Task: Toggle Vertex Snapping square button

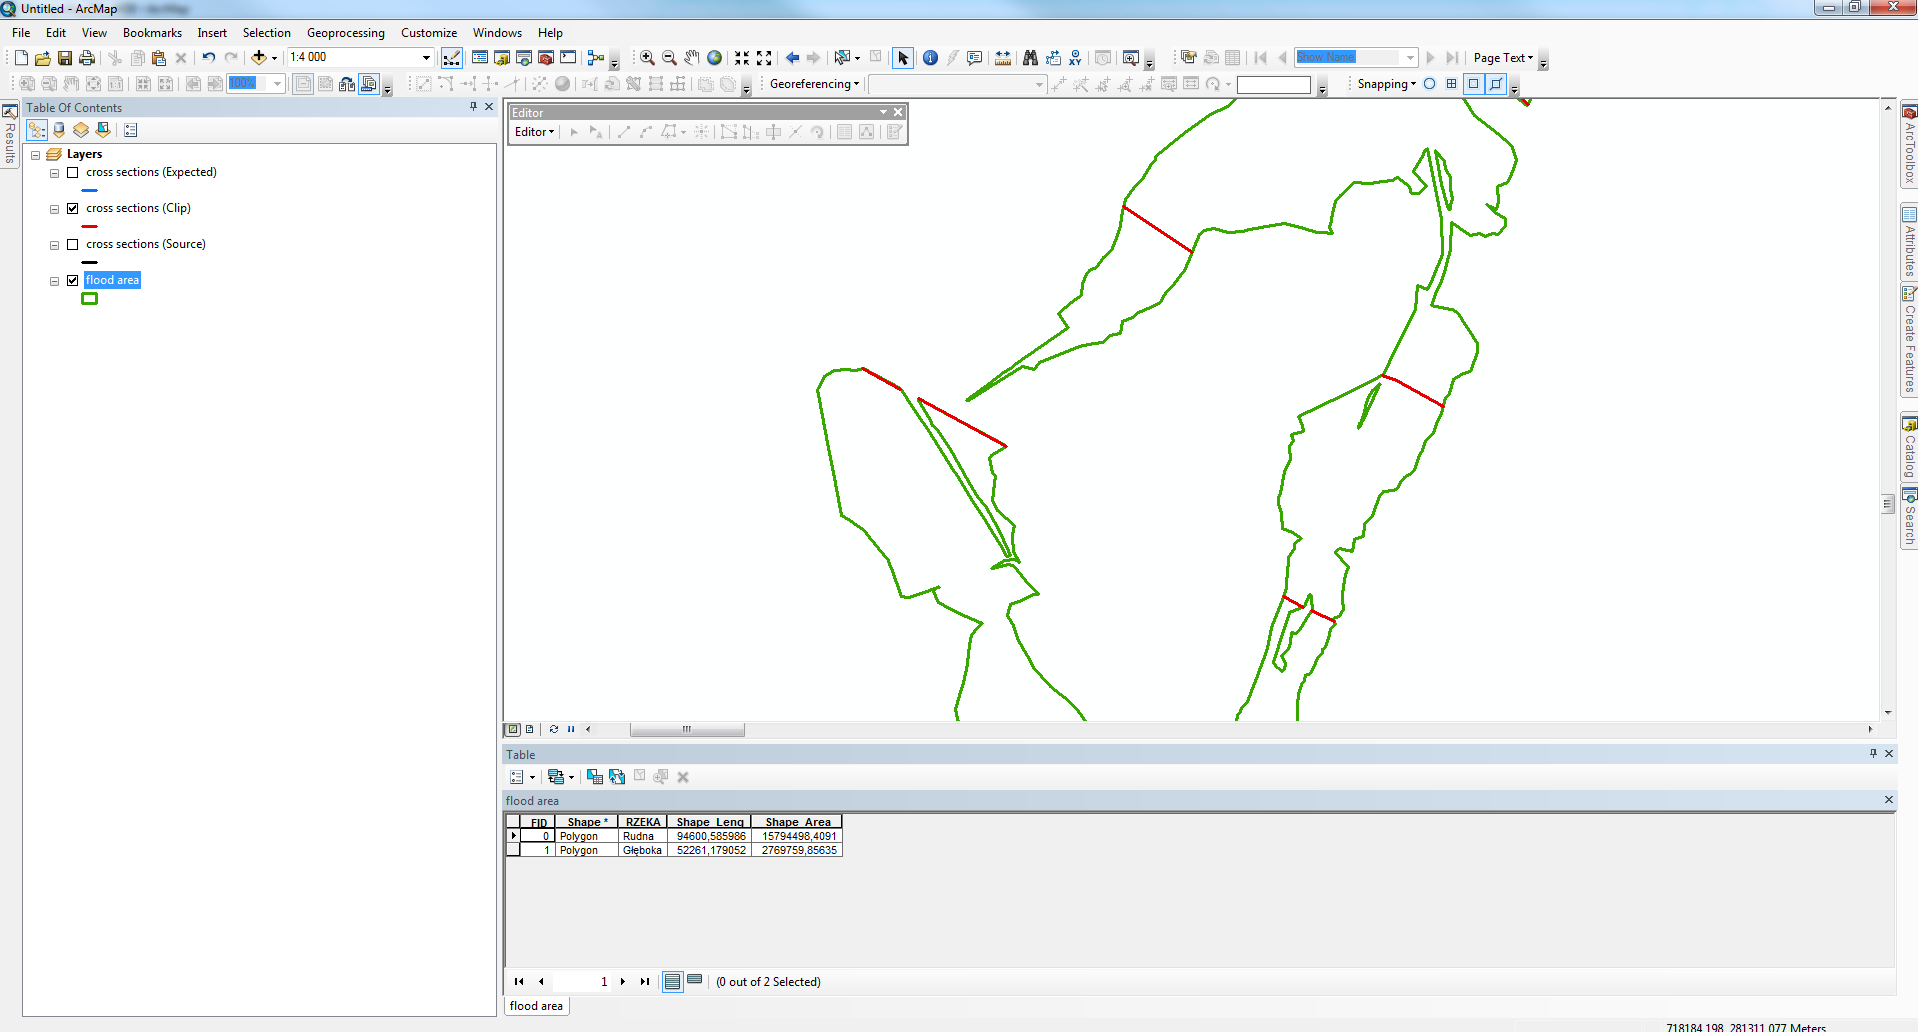Action: 1473,84
